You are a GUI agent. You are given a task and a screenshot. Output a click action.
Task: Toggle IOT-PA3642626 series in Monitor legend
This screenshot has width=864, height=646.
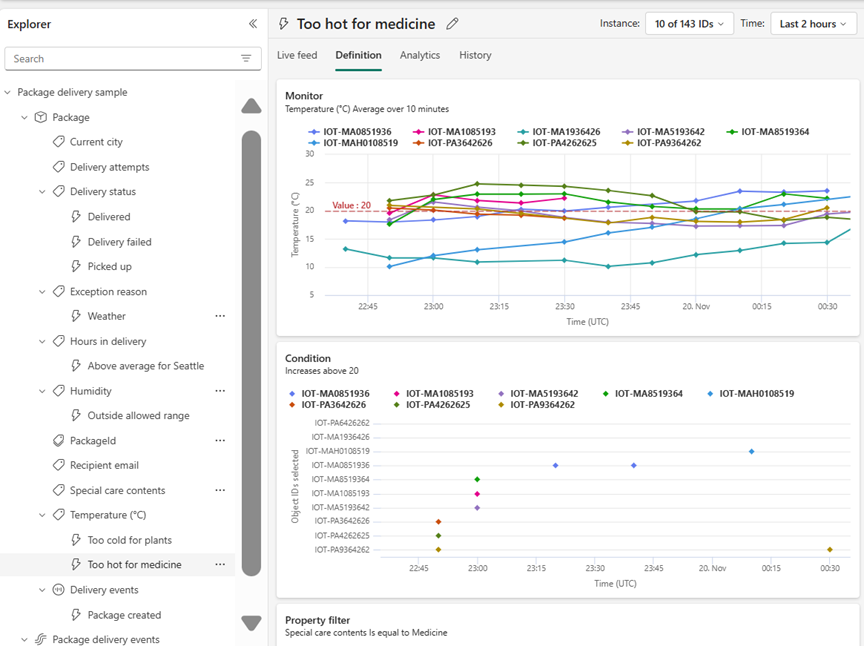coord(455,143)
